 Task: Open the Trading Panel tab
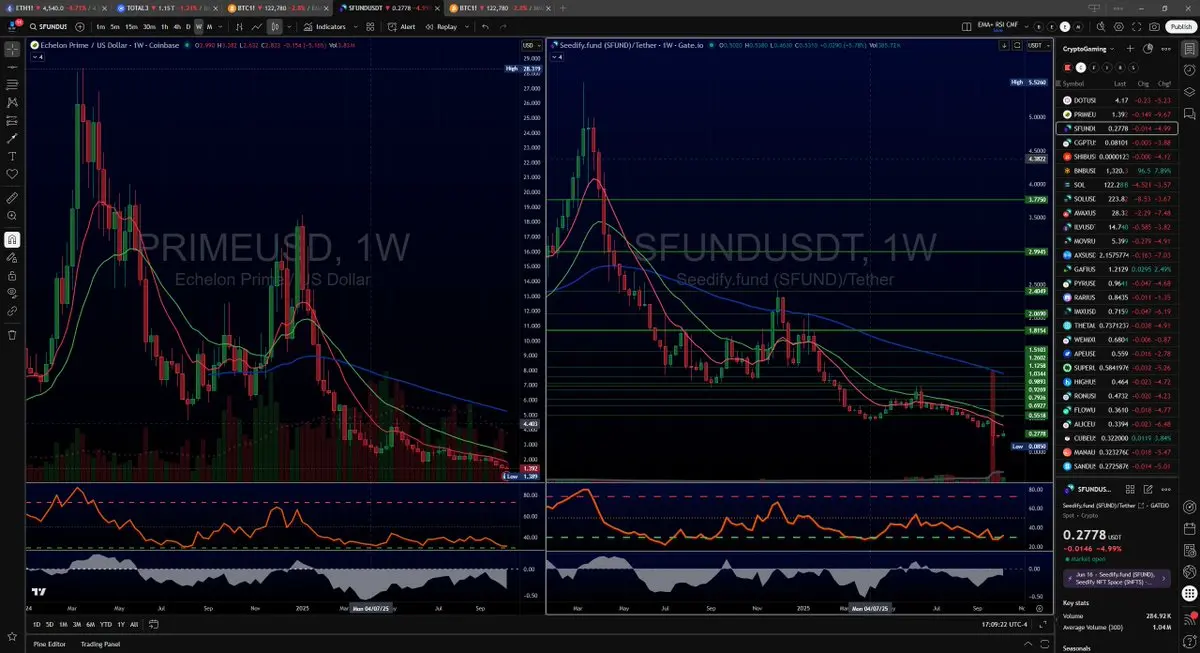(x=100, y=644)
